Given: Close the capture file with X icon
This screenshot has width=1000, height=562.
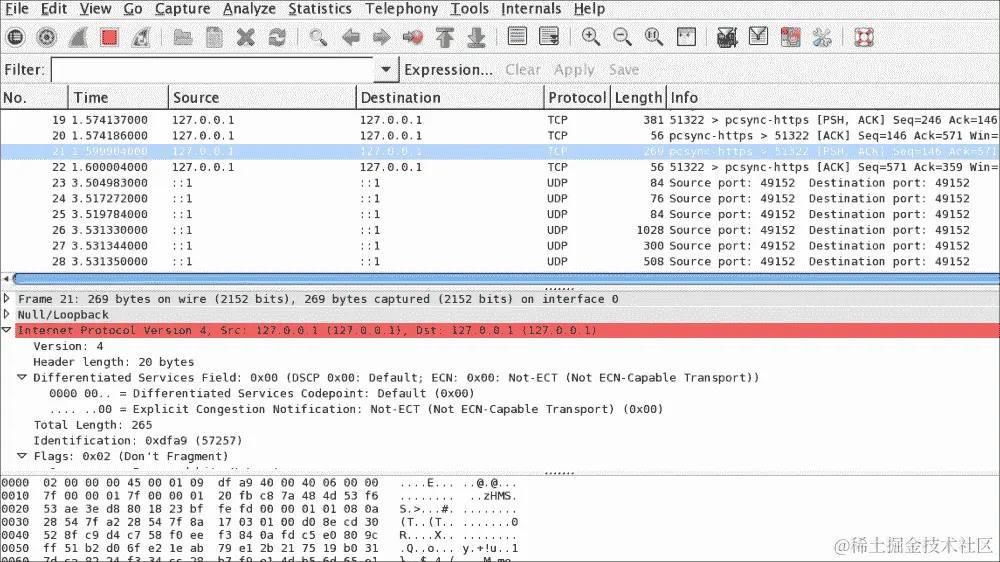Looking at the screenshot, I should tap(246, 38).
